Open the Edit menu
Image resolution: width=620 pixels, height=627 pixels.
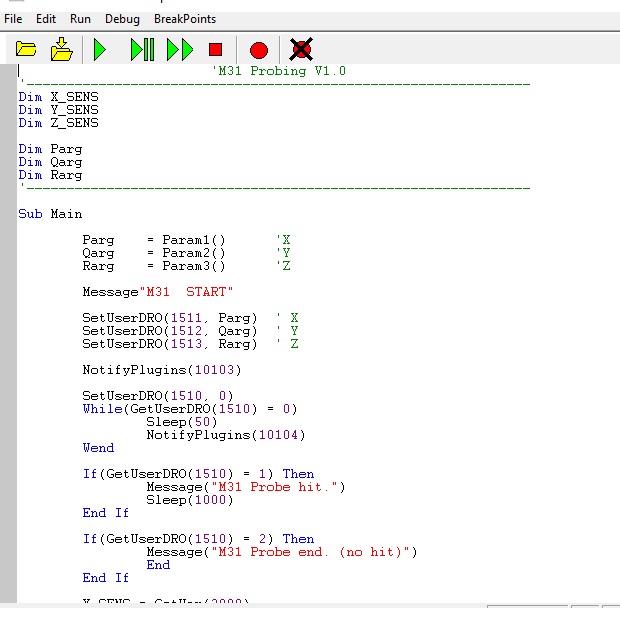point(46,19)
